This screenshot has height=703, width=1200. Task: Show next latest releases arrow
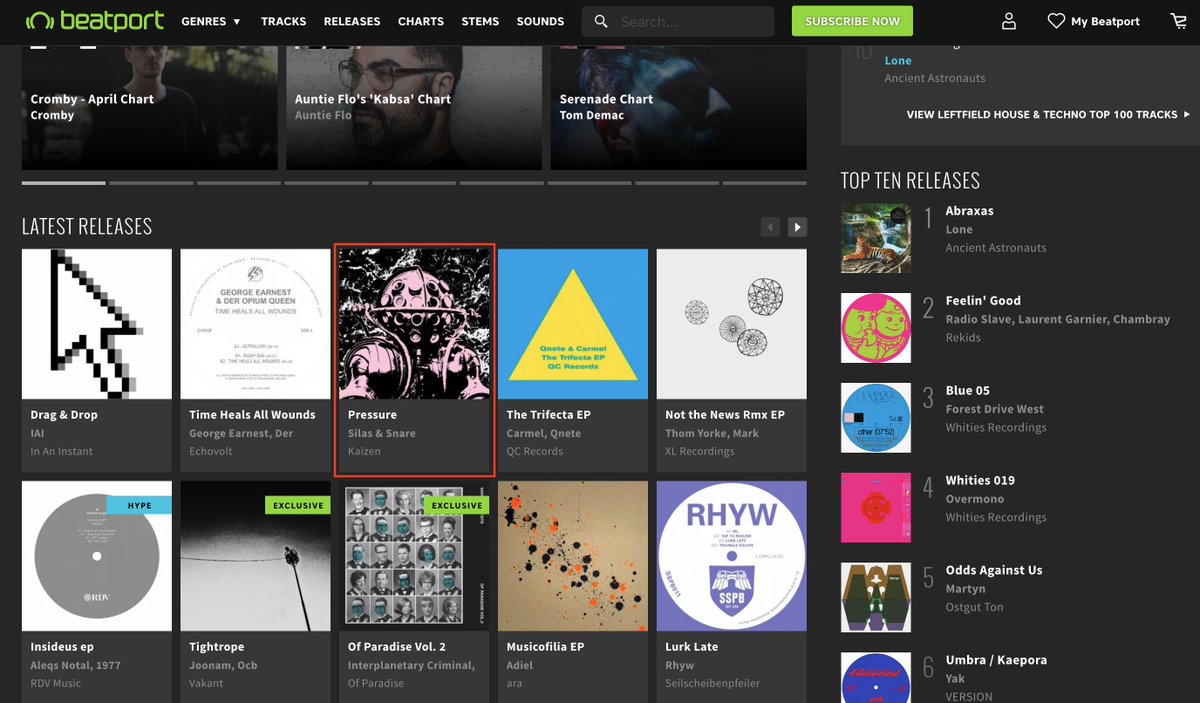coord(797,227)
